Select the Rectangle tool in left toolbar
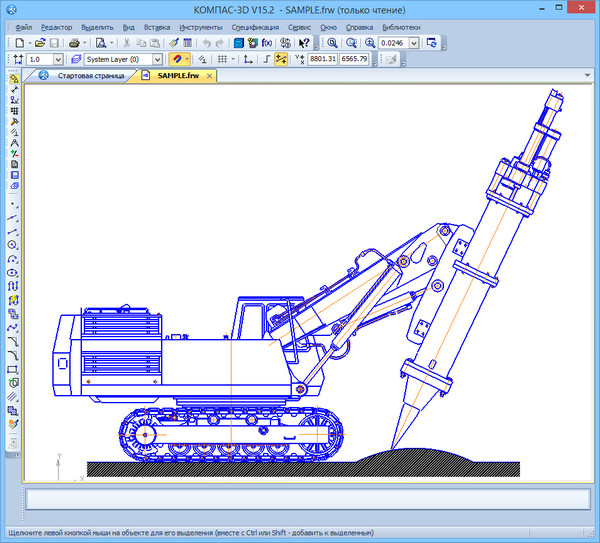The width and height of the screenshot is (600, 543). (x=13, y=369)
